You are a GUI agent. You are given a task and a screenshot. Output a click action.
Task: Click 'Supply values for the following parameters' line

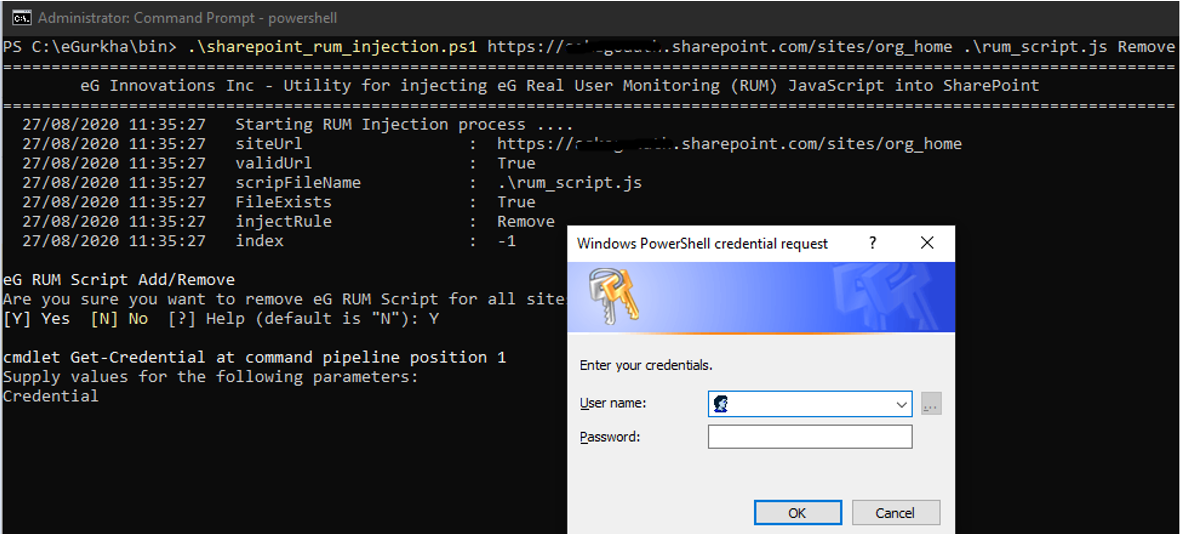[211, 377]
